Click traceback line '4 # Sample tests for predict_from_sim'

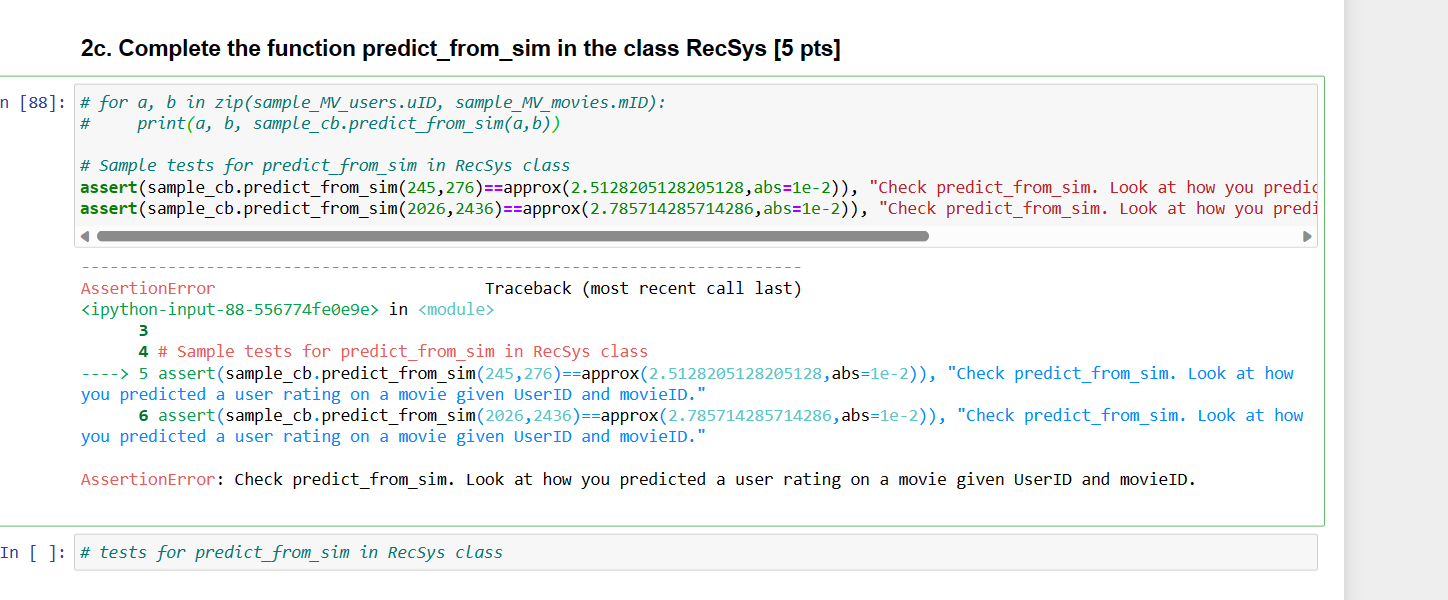click(x=393, y=352)
